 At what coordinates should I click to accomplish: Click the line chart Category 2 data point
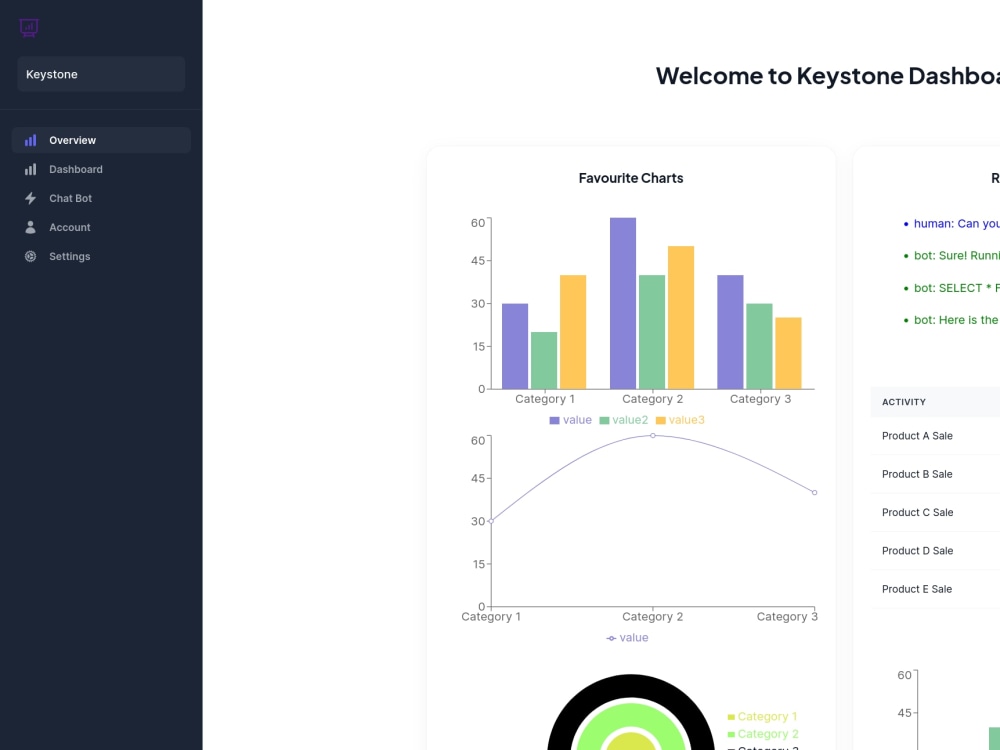(652, 436)
